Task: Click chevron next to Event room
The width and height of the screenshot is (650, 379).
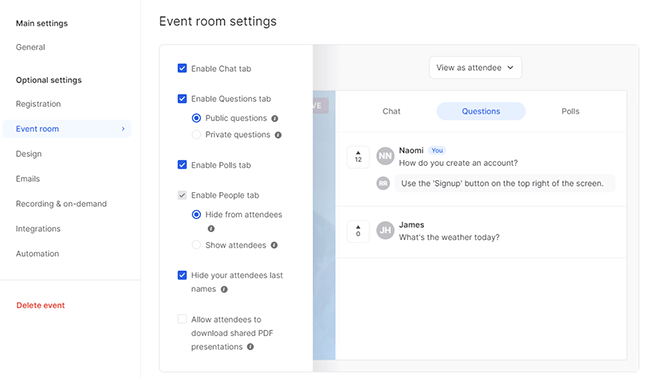Action: (x=123, y=129)
